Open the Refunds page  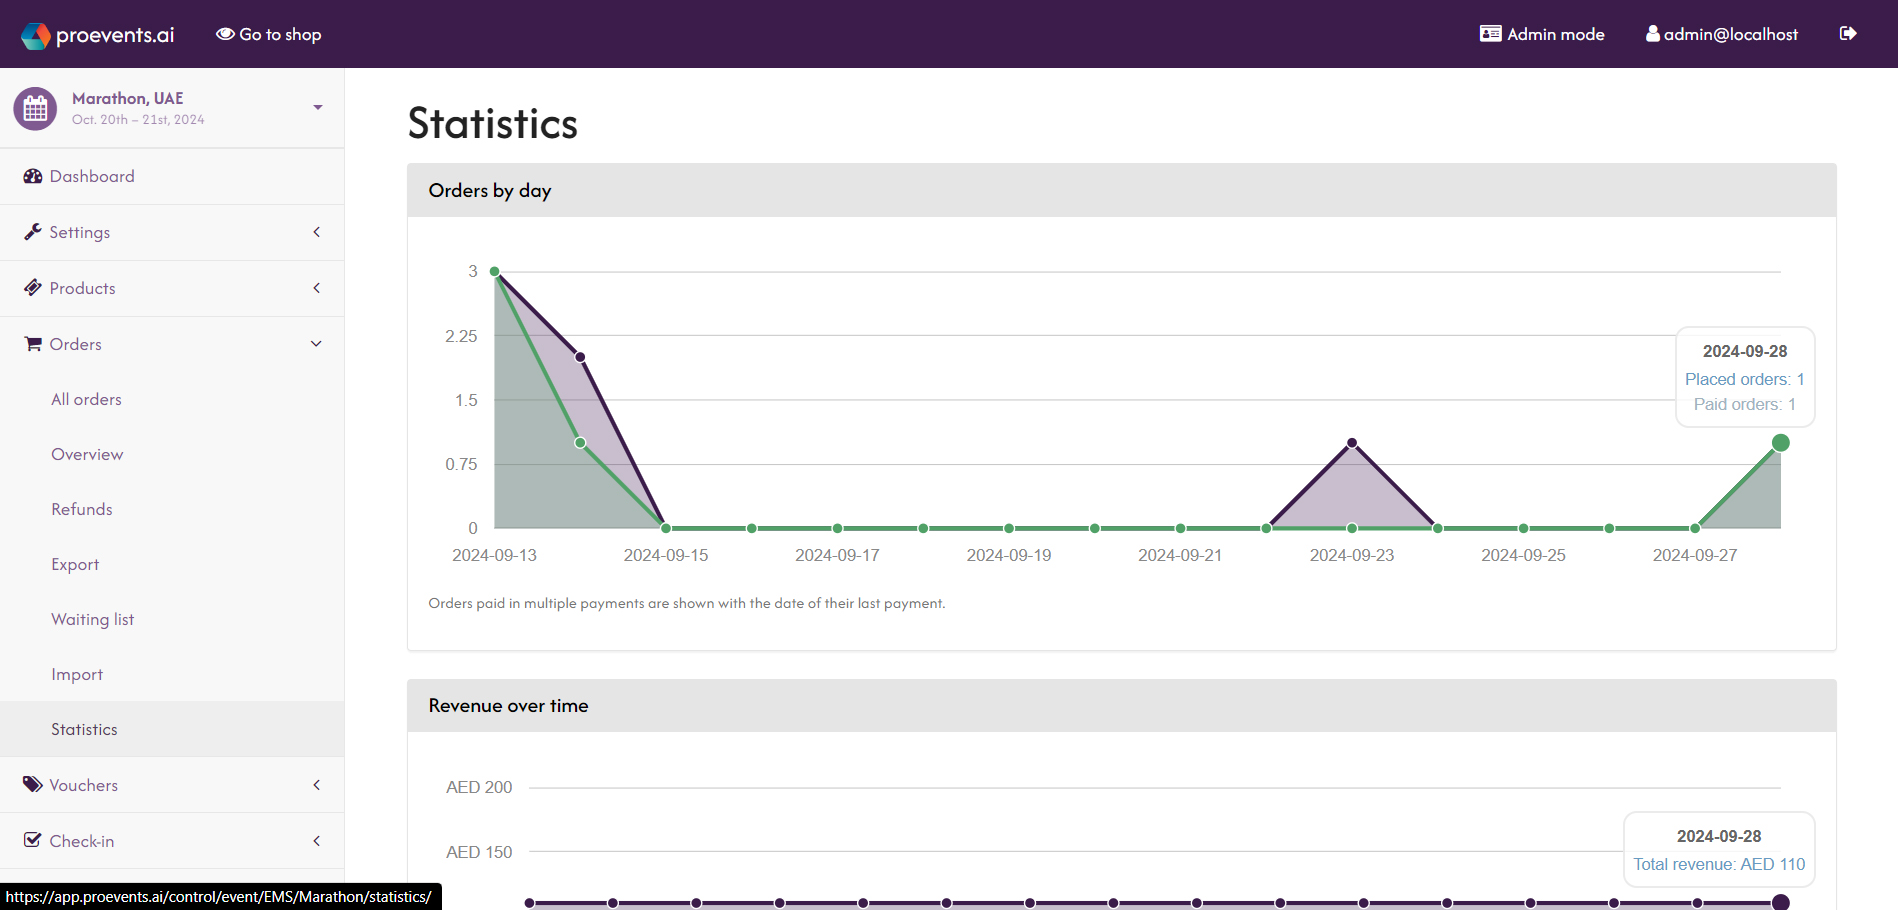point(81,508)
